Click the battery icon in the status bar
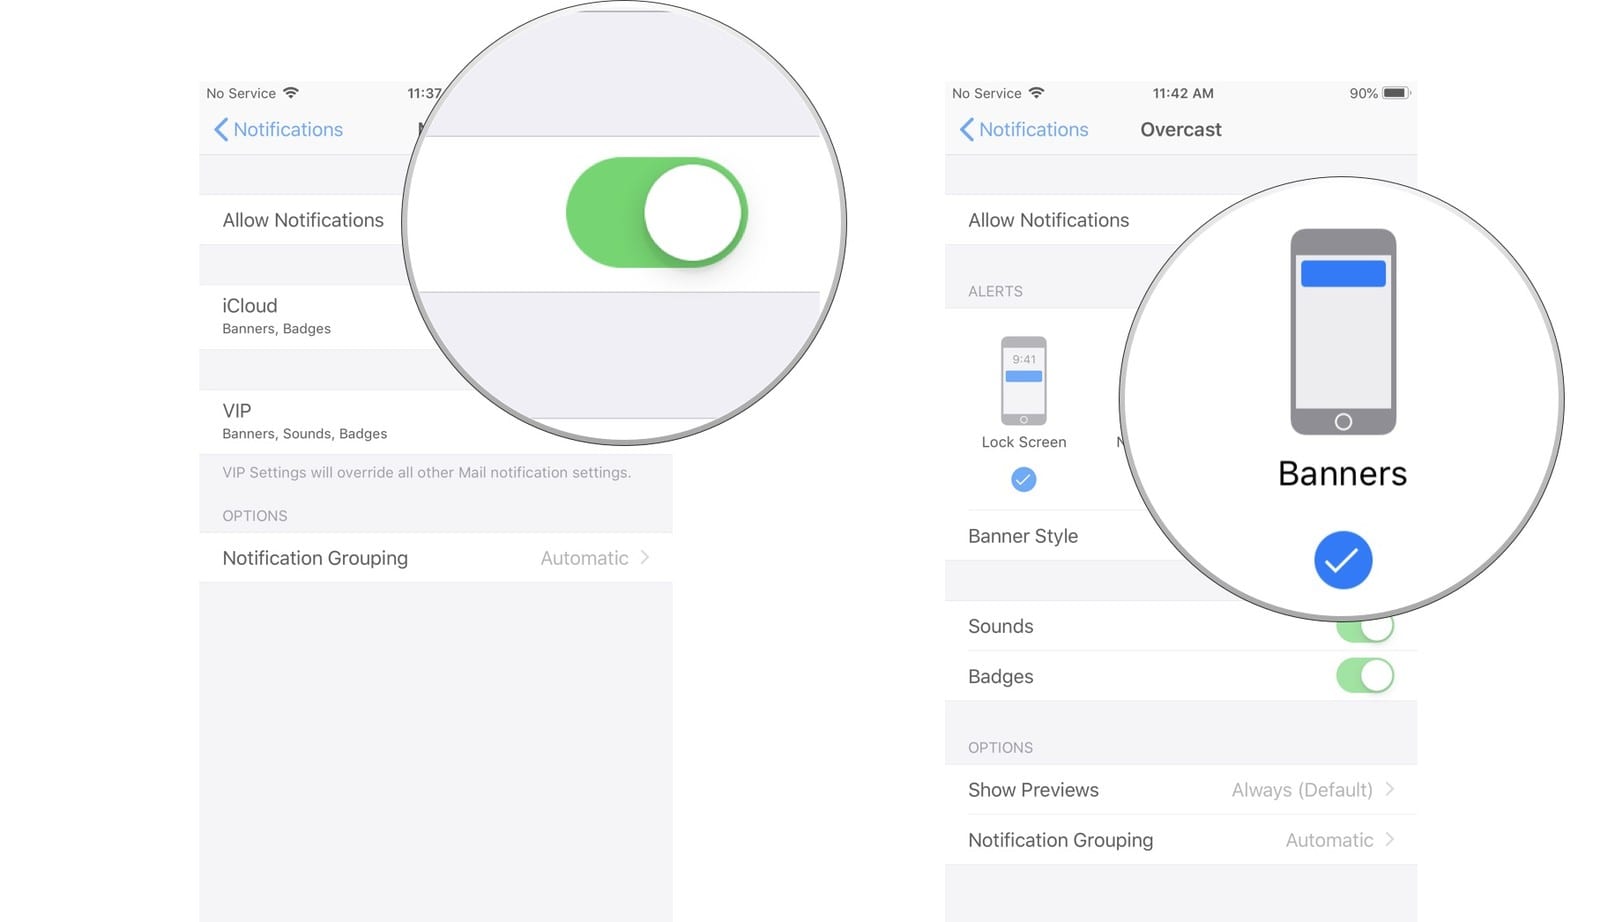This screenshot has height=922, width=1600. (1396, 93)
